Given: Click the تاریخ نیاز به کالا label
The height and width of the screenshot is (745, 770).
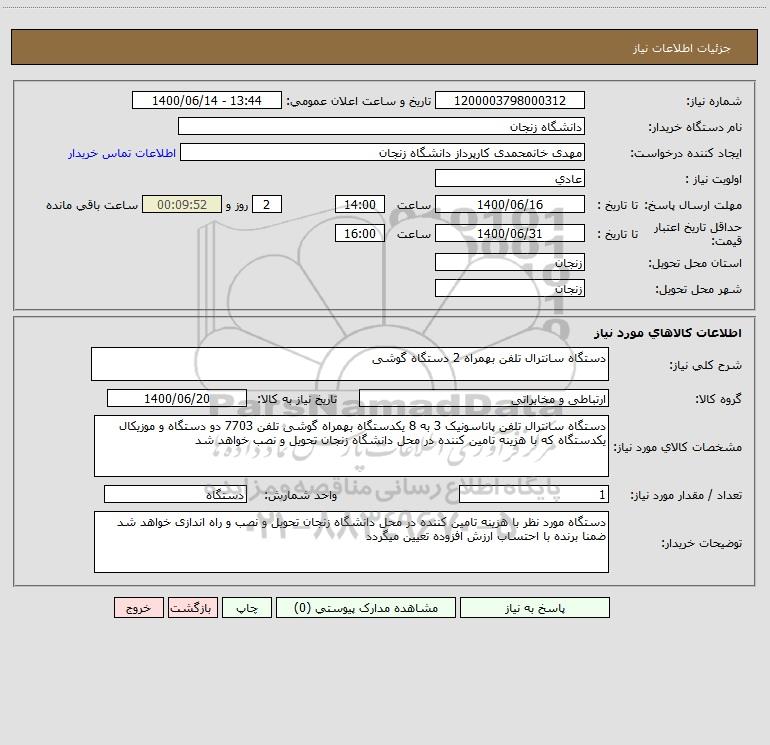Looking at the screenshot, I should pyautogui.click(x=298, y=399).
